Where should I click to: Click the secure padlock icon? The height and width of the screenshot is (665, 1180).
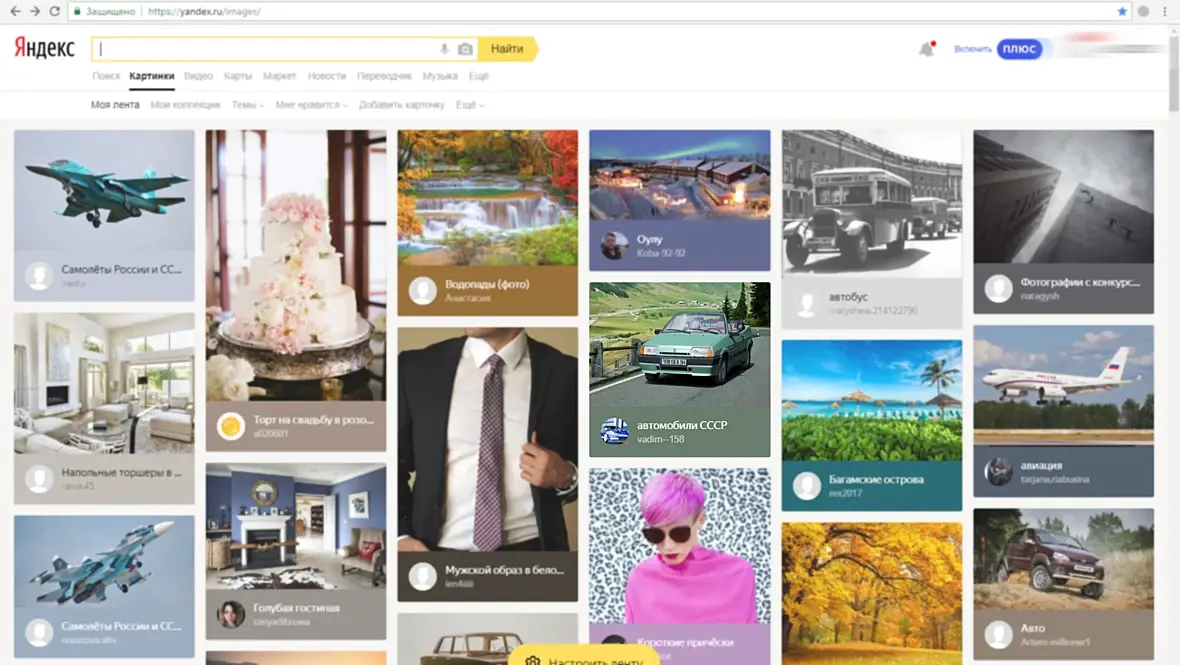[x=77, y=11]
